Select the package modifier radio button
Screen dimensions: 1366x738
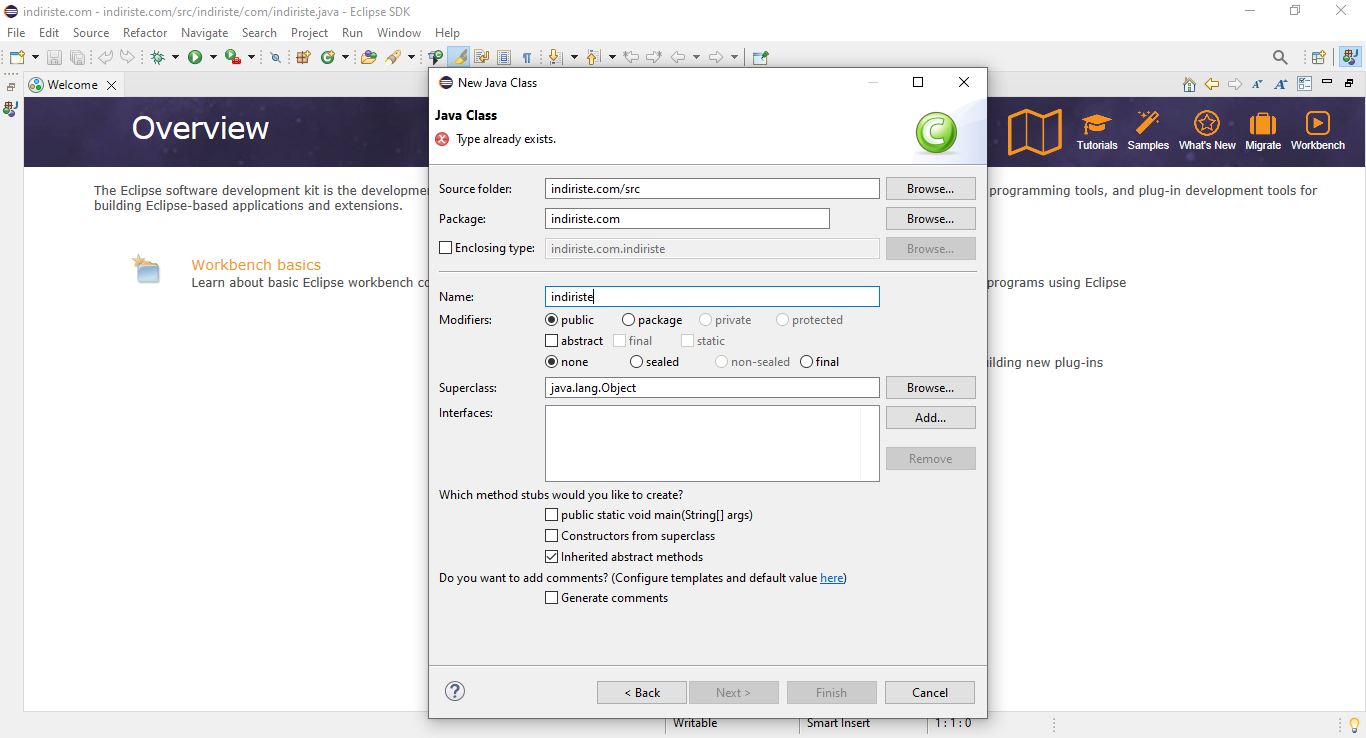click(x=628, y=320)
